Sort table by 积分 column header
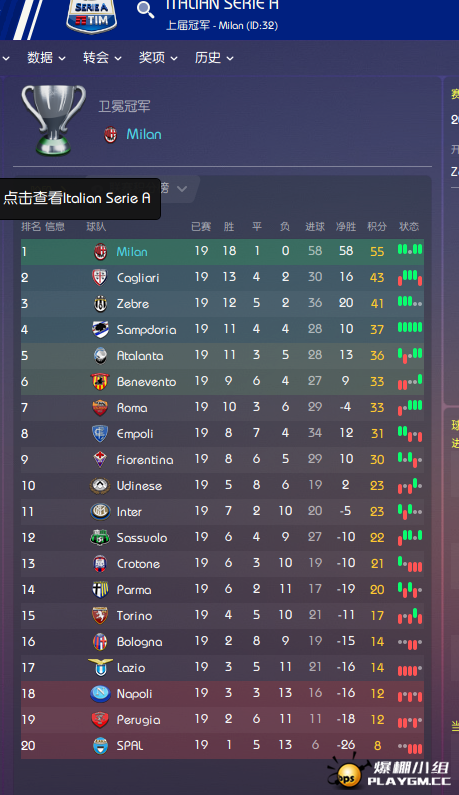The width and height of the screenshot is (459, 795). point(377,227)
